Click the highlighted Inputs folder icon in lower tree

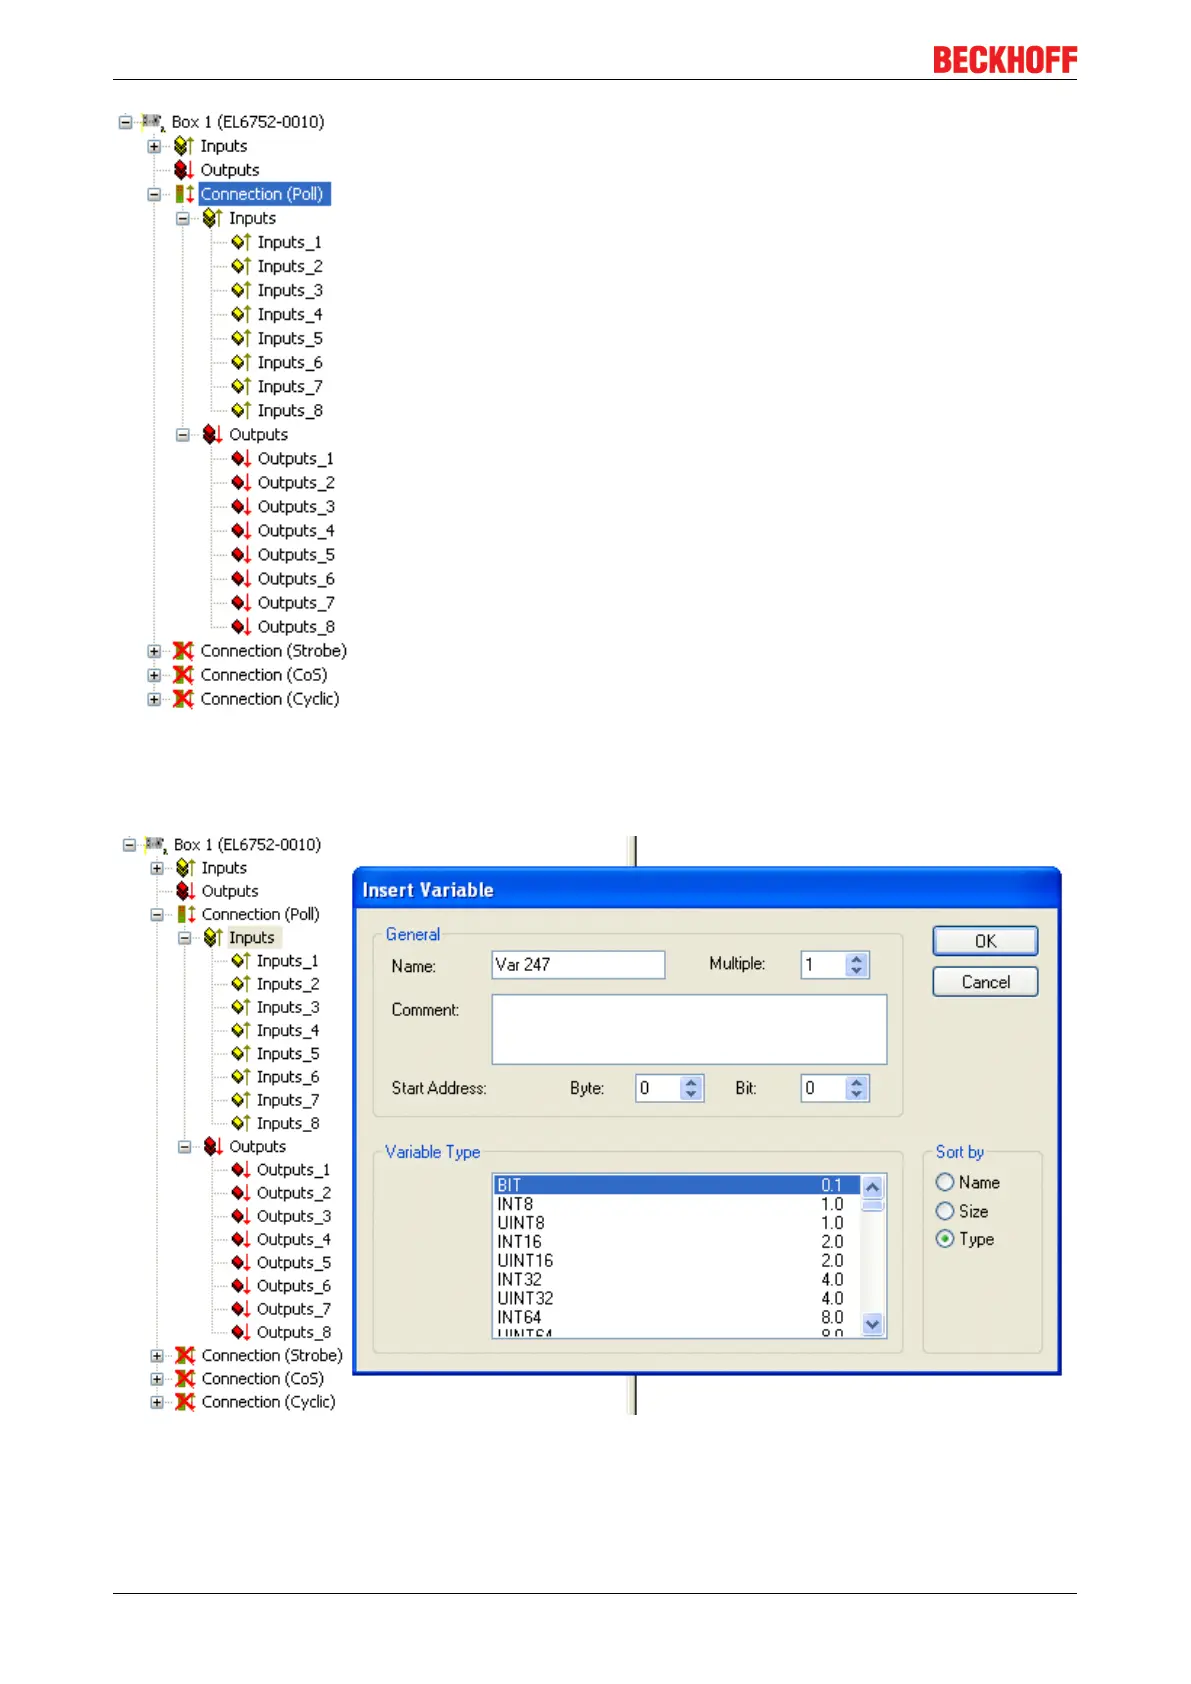point(213,937)
